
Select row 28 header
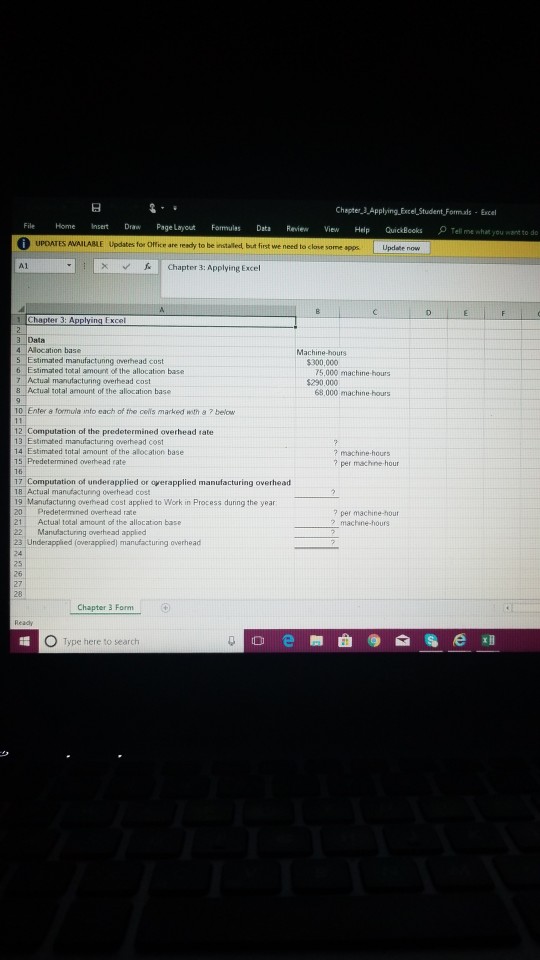point(18,594)
